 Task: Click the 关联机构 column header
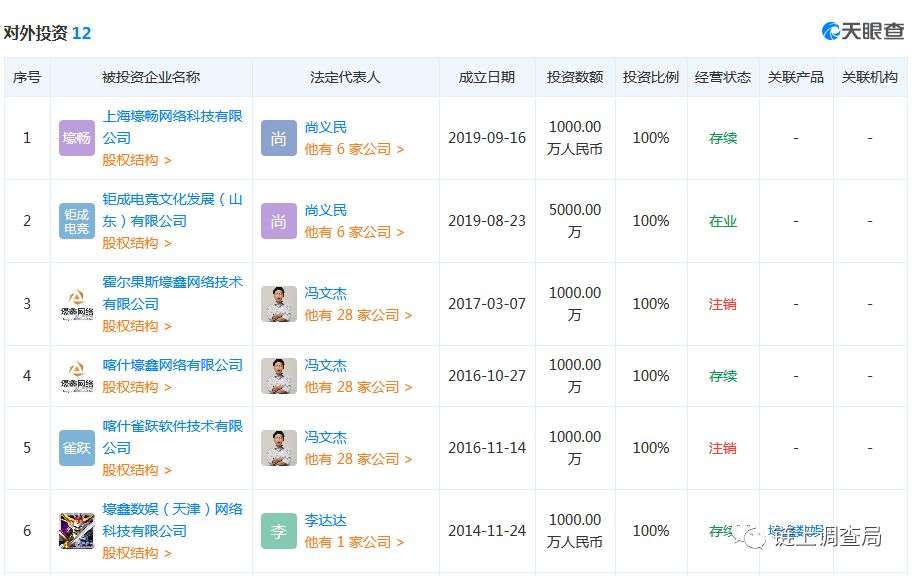tap(870, 77)
